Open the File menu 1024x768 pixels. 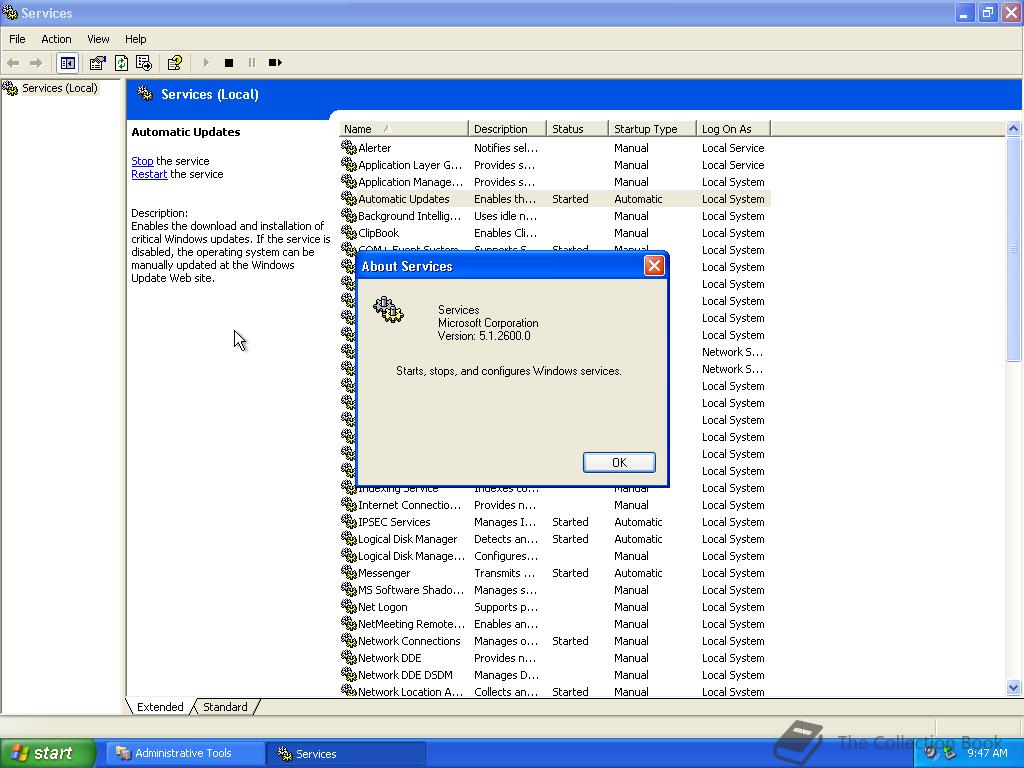click(x=17, y=39)
